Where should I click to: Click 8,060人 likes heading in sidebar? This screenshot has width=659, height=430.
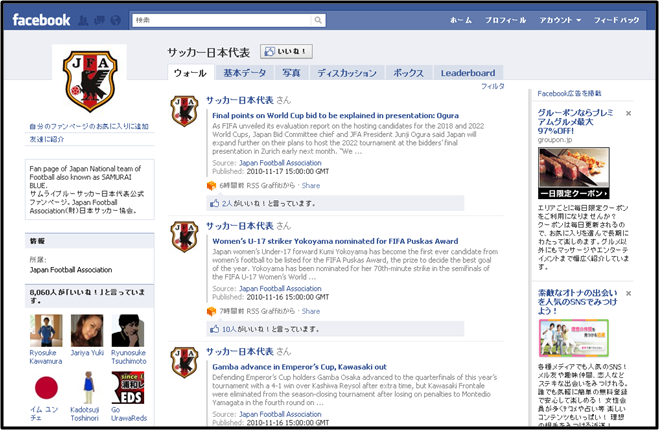87,296
